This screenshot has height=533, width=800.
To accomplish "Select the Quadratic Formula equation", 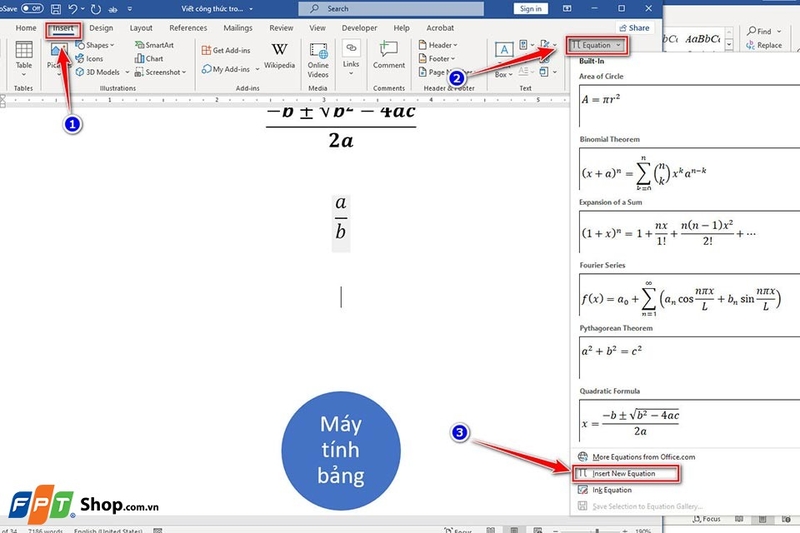I will (x=689, y=421).
